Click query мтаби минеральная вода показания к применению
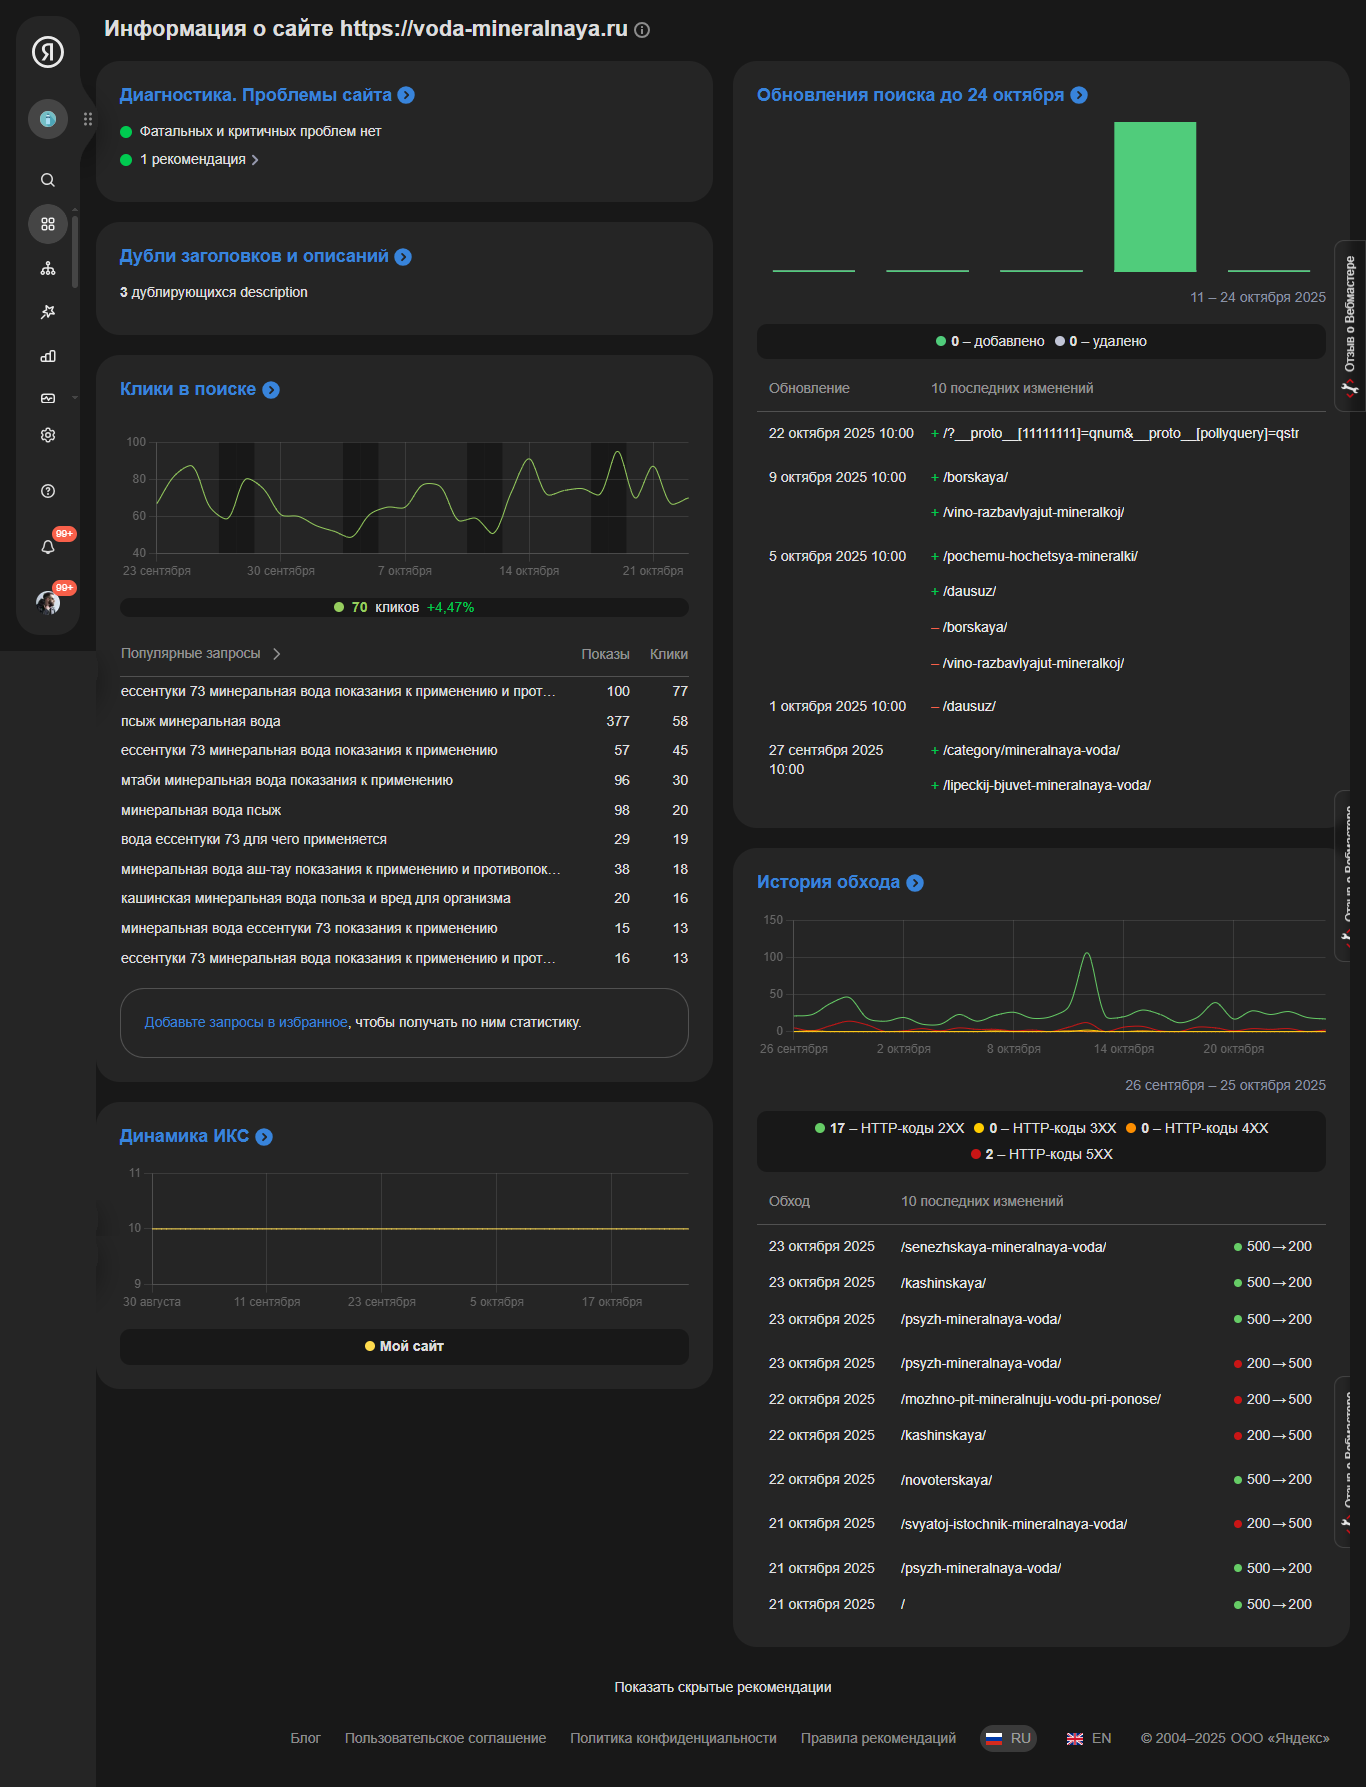The image size is (1366, 1787). (x=287, y=780)
